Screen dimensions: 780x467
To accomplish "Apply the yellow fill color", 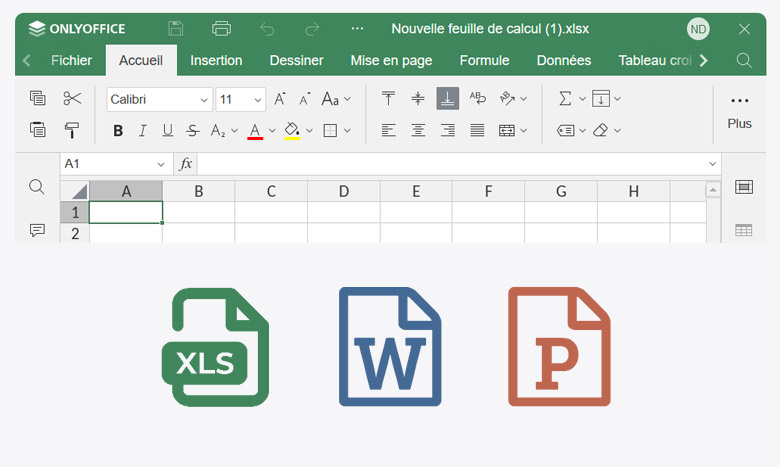I will 292,131.
